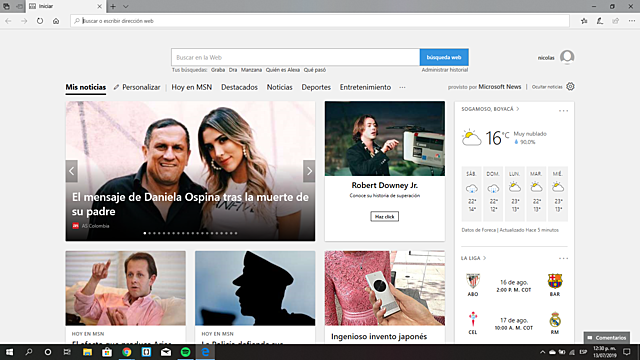Refresh the page
The width and height of the screenshot is (640, 360).
pyautogui.click(x=40, y=21)
